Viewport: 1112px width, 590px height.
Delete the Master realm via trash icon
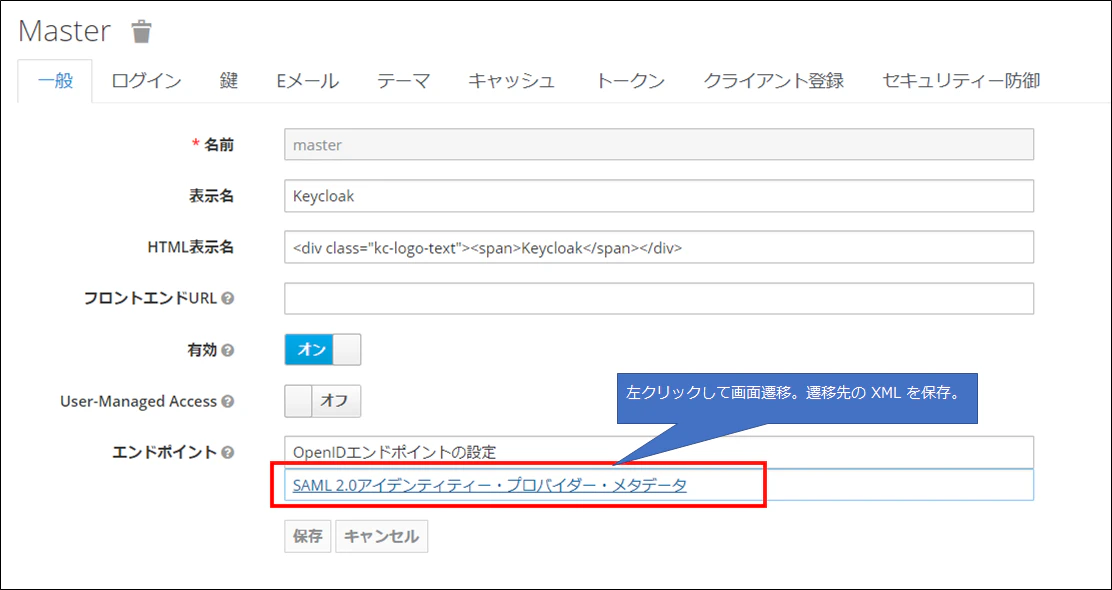tap(142, 31)
